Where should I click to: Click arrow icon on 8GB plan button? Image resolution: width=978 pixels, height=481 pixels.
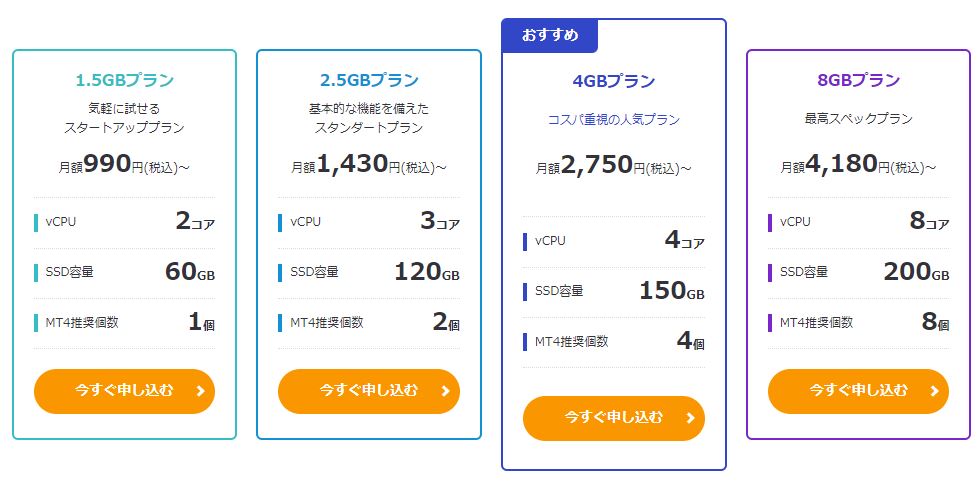[933, 391]
